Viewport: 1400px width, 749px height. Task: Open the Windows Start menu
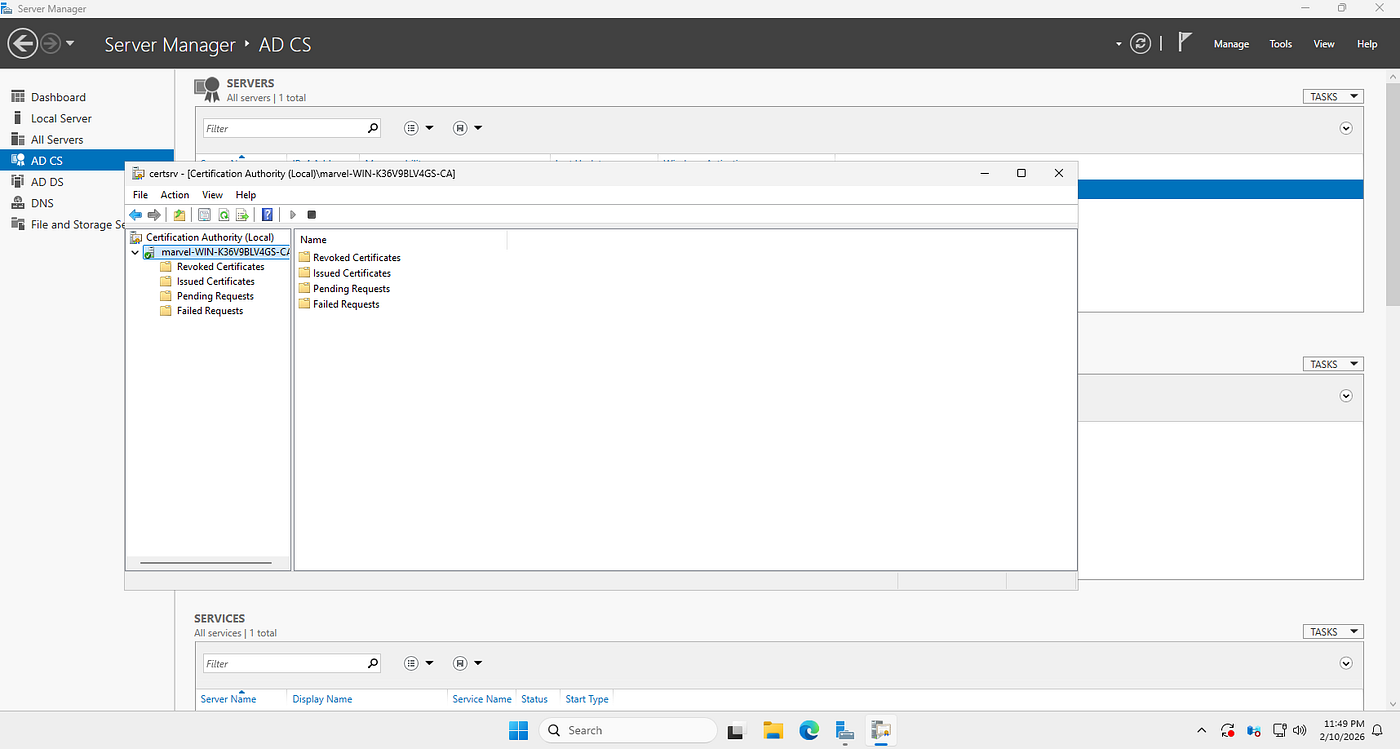point(518,730)
